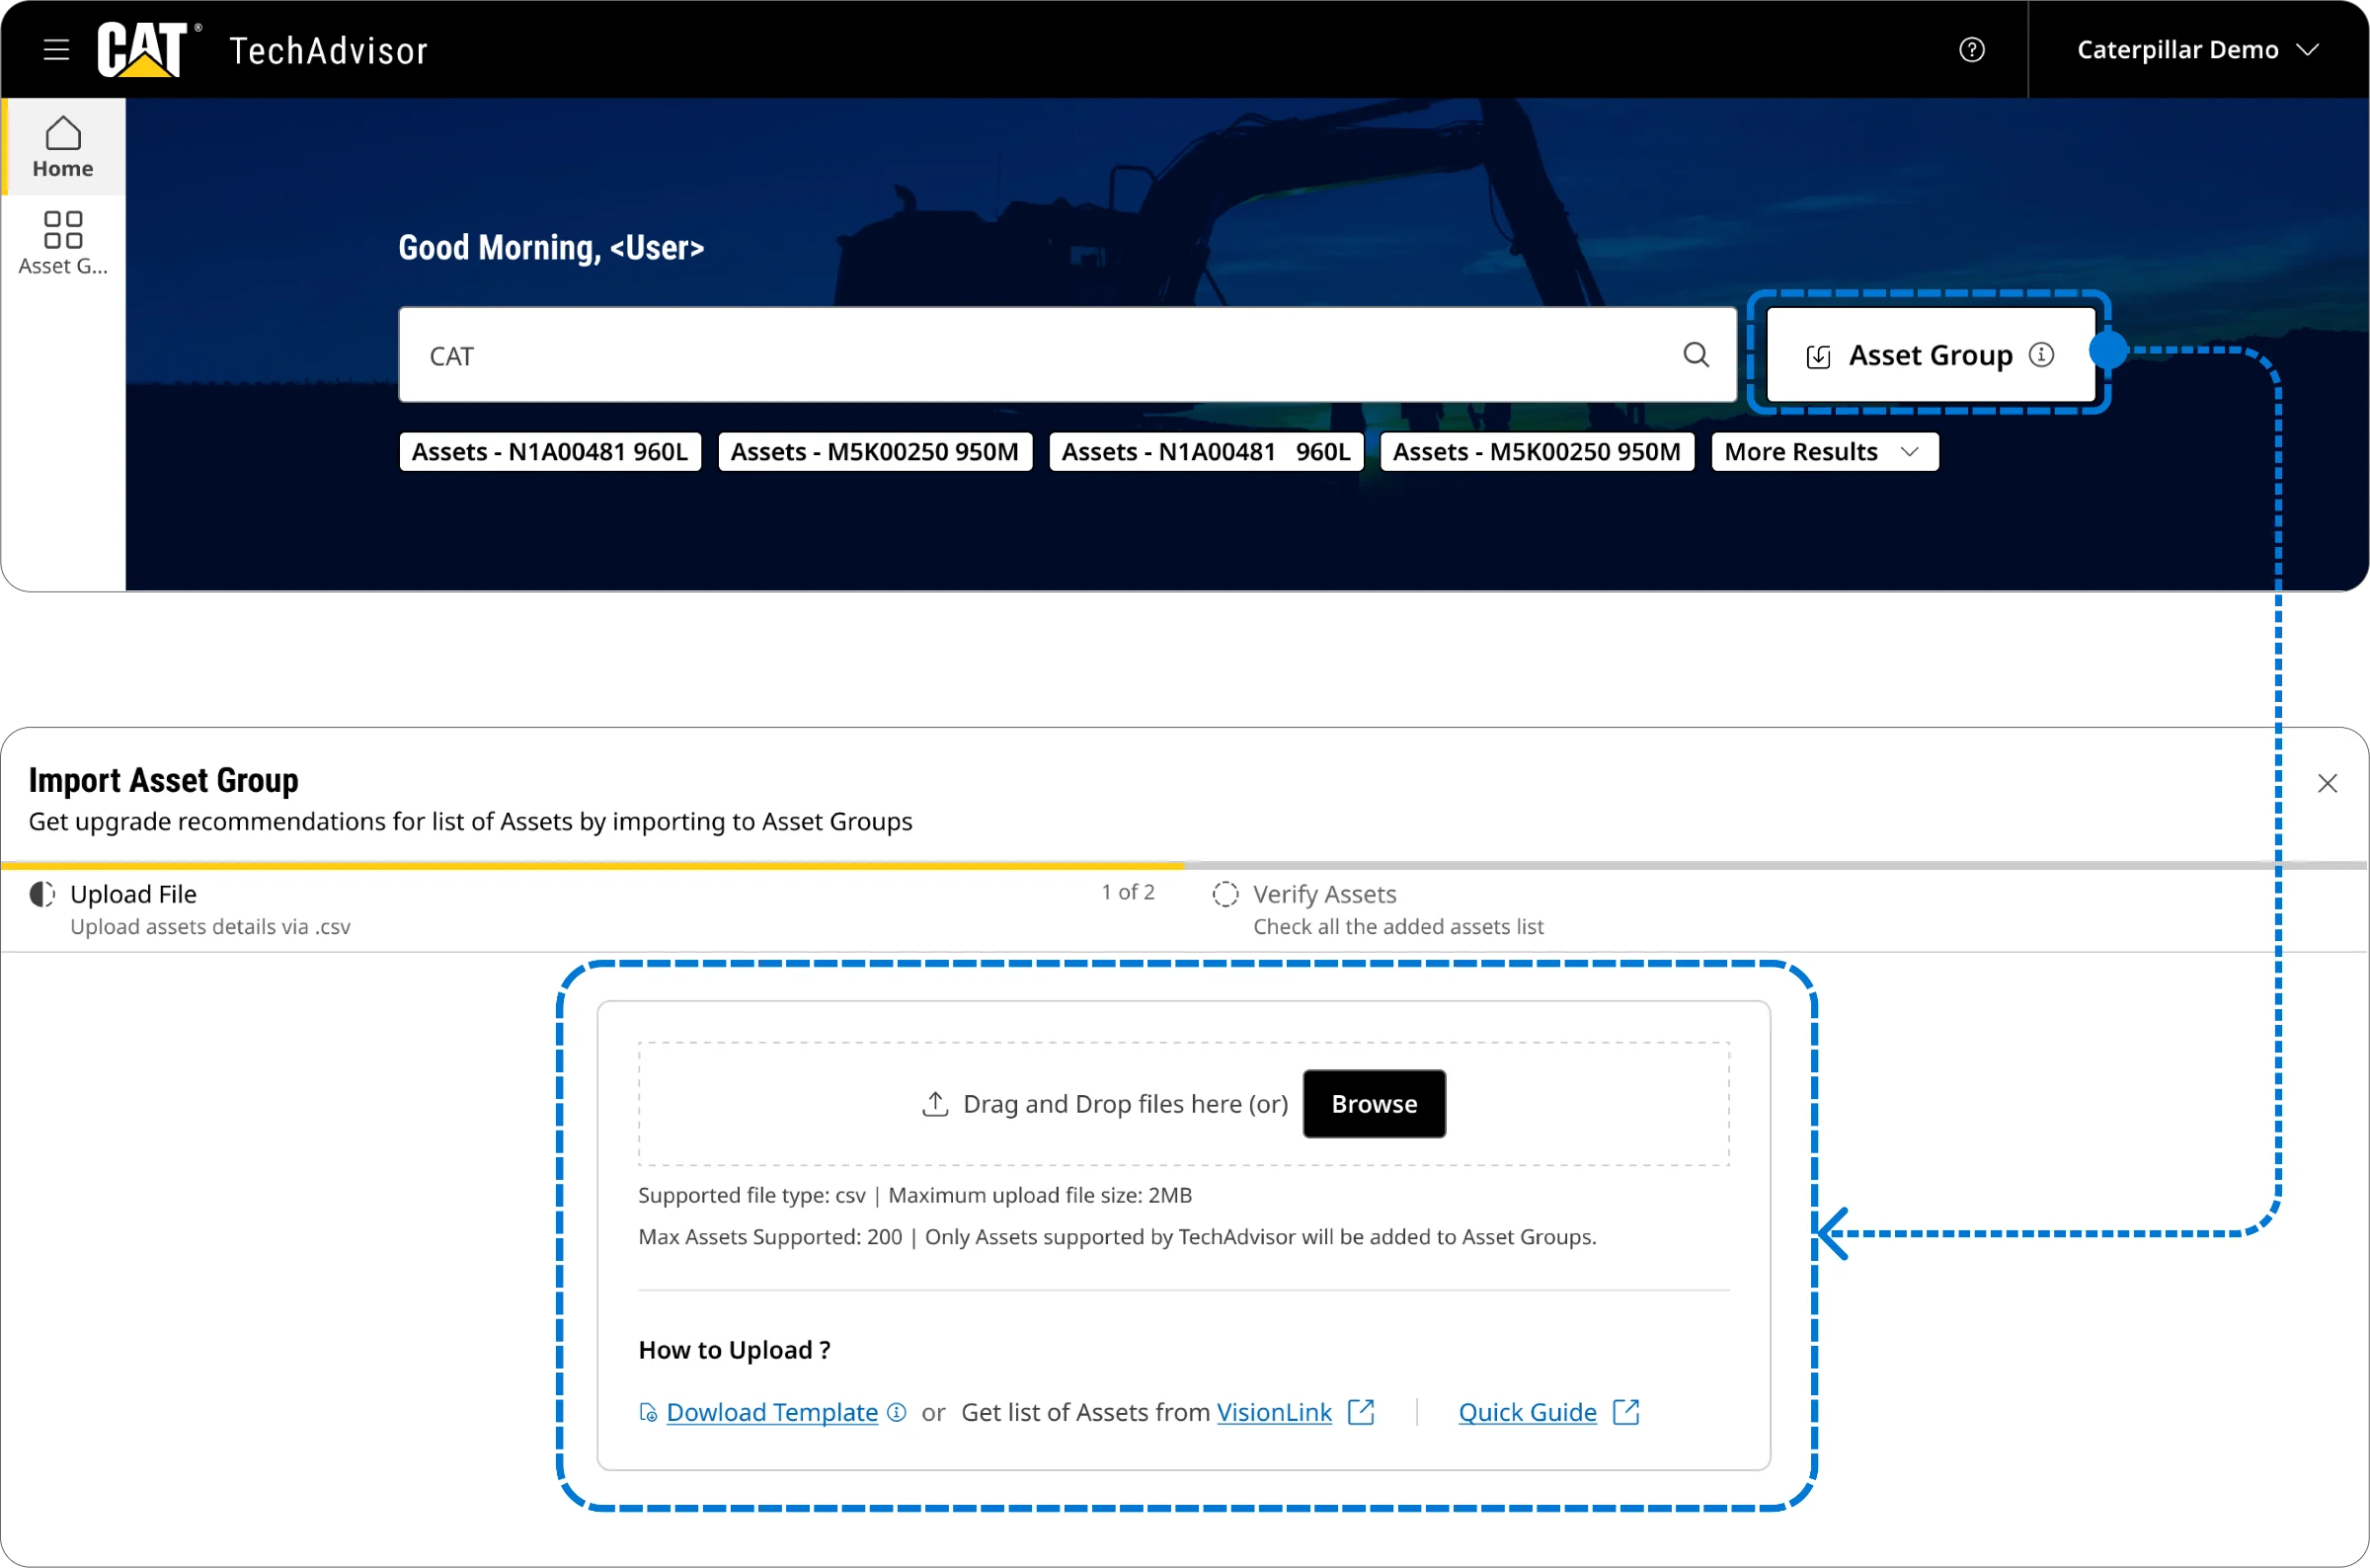The height and width of the screenshot is (1568, 2370).
Task: Go to Home in the sidebar
Action: [63, 147]
